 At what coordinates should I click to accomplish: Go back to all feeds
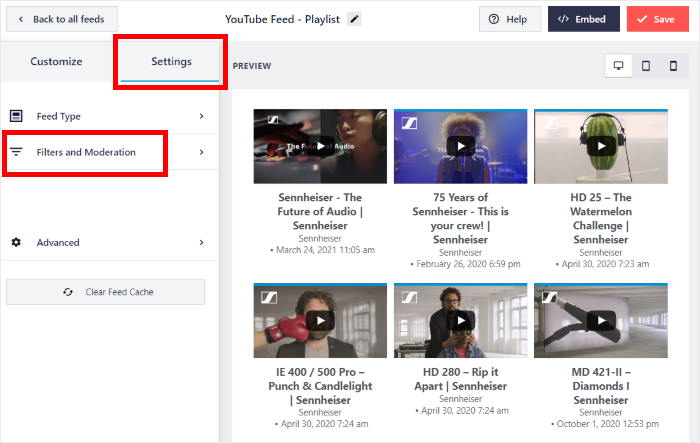[x=62, y=19]
